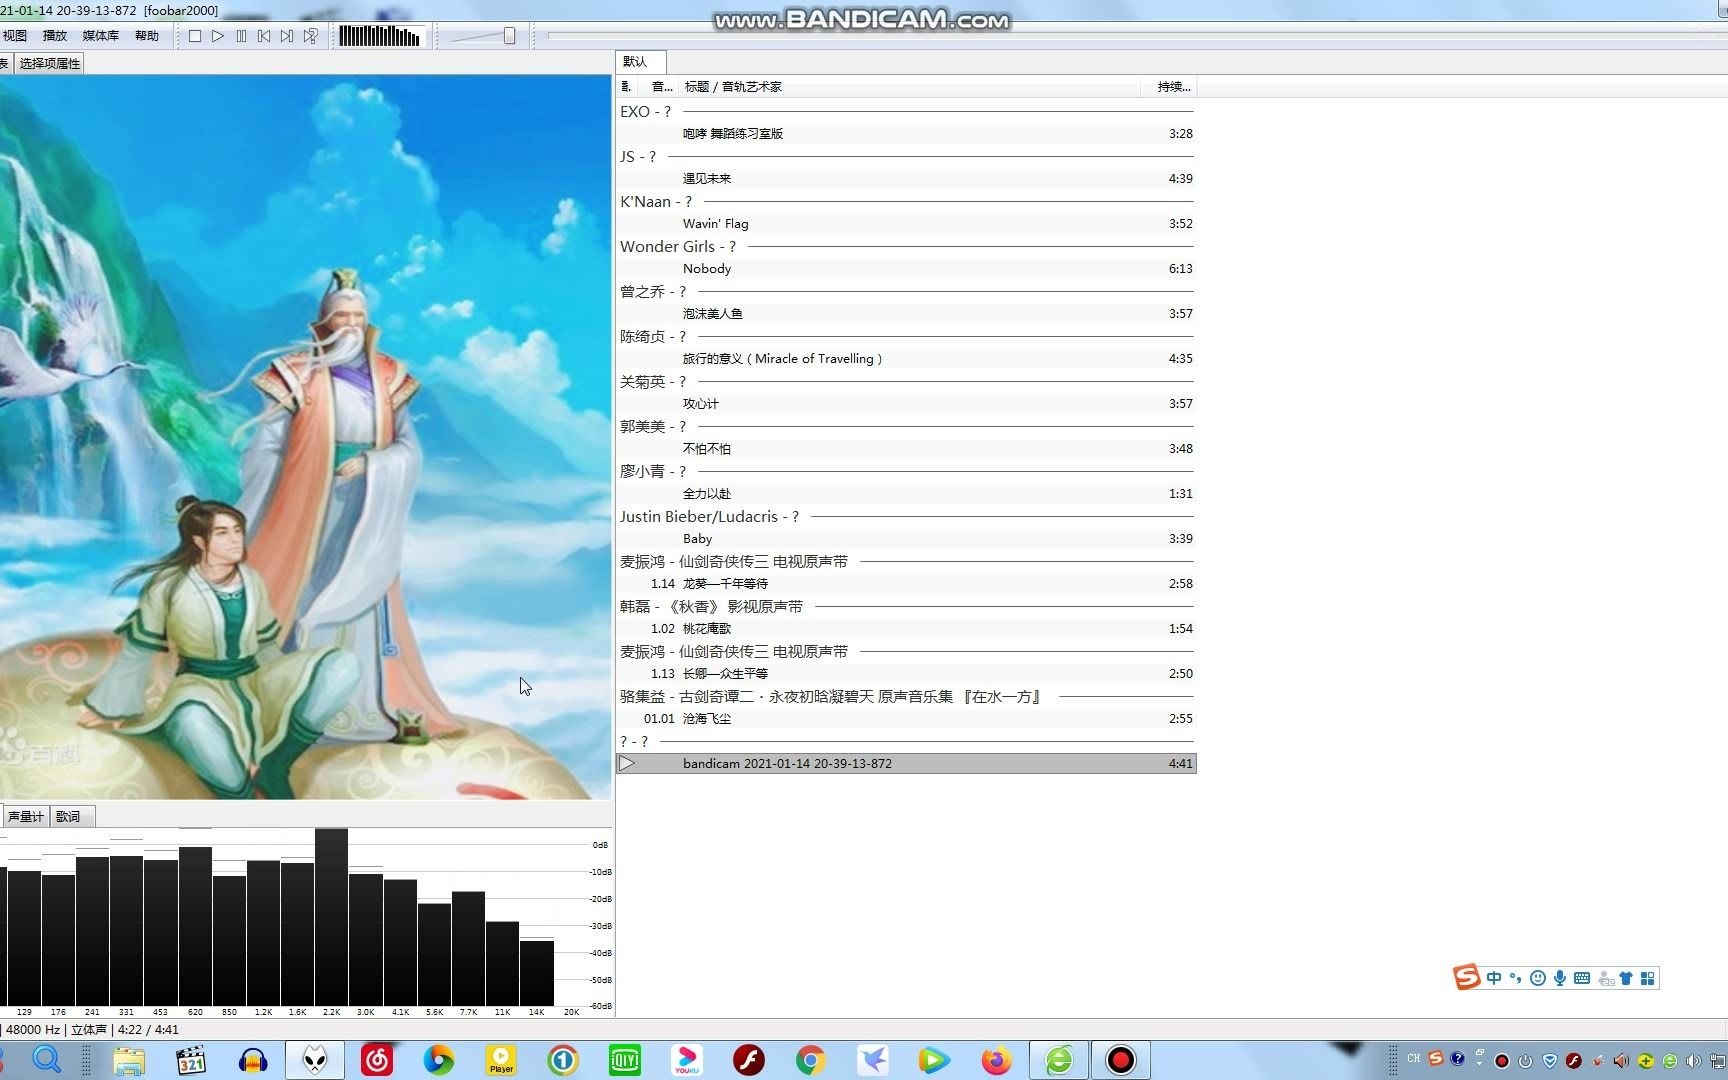The image size is (1728, 1080).
Task: Select the track 泡沫美人鱼
Action: click(x=906, y=314)
